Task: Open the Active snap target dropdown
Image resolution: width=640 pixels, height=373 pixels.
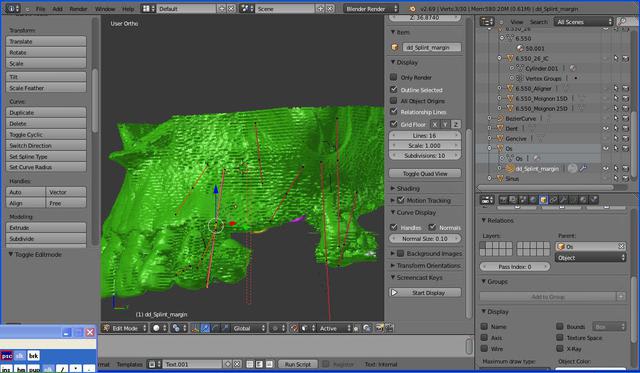Action: [x=335, y=328]
